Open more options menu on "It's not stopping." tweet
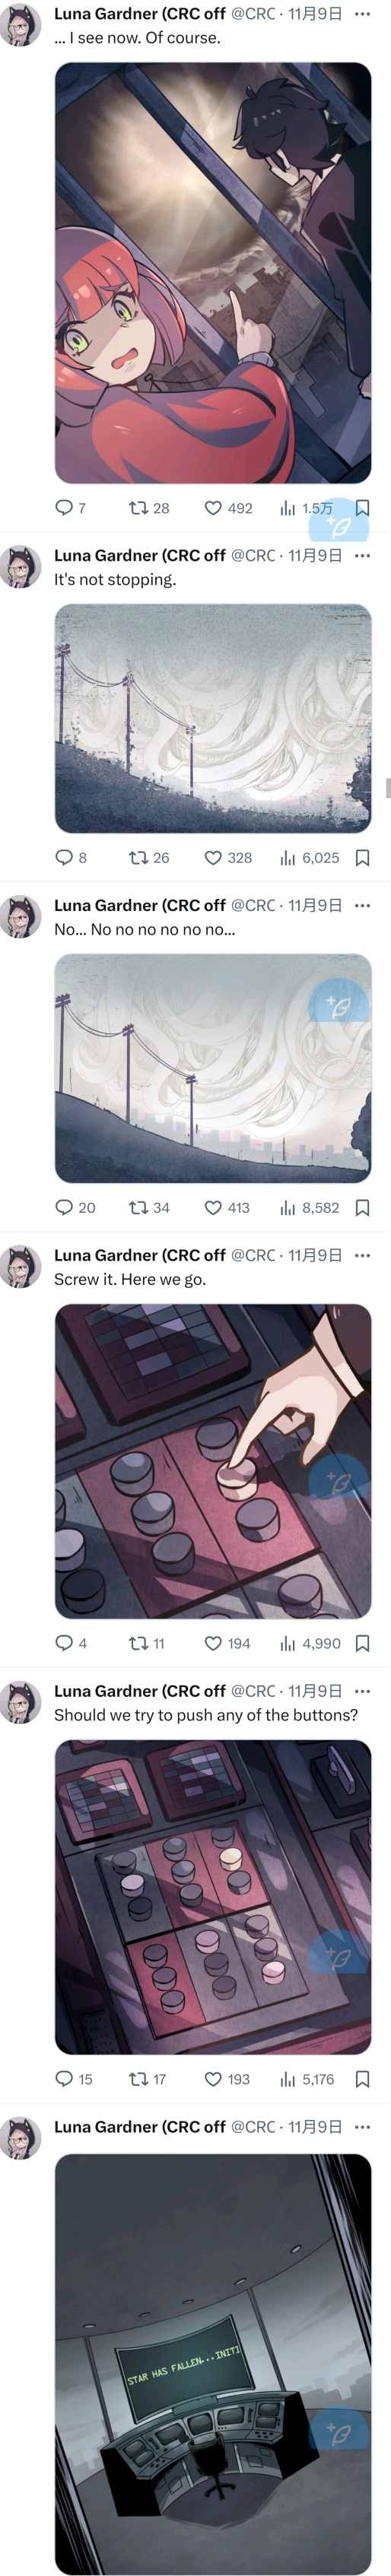Screen dimensions: 391x2576 [363, 555]
